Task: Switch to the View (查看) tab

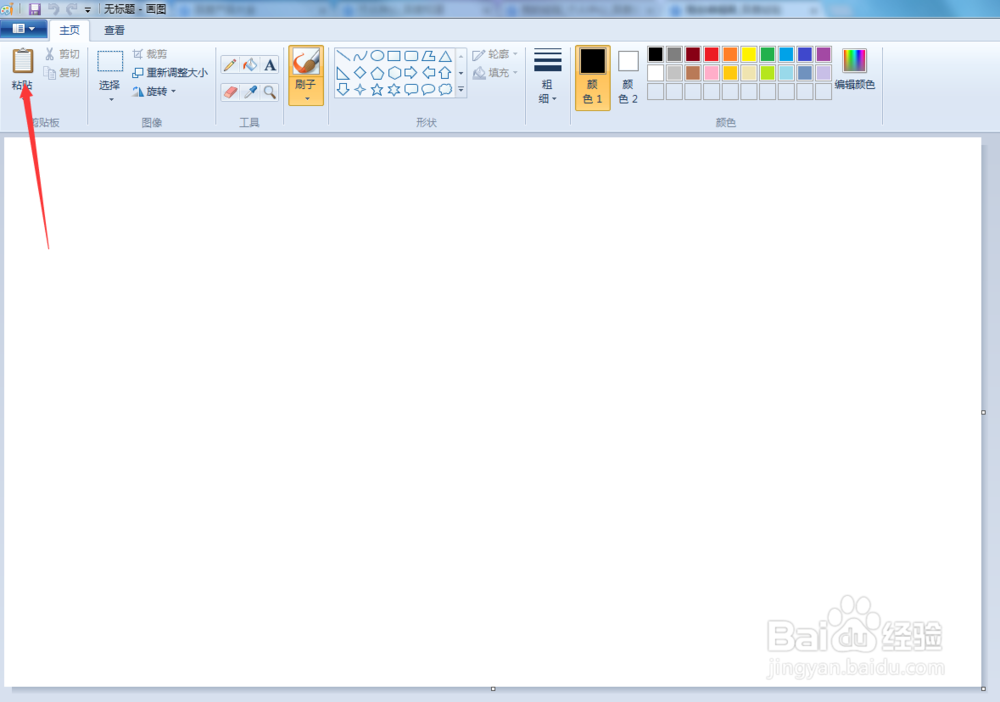Action: click(x=114, y=30)
